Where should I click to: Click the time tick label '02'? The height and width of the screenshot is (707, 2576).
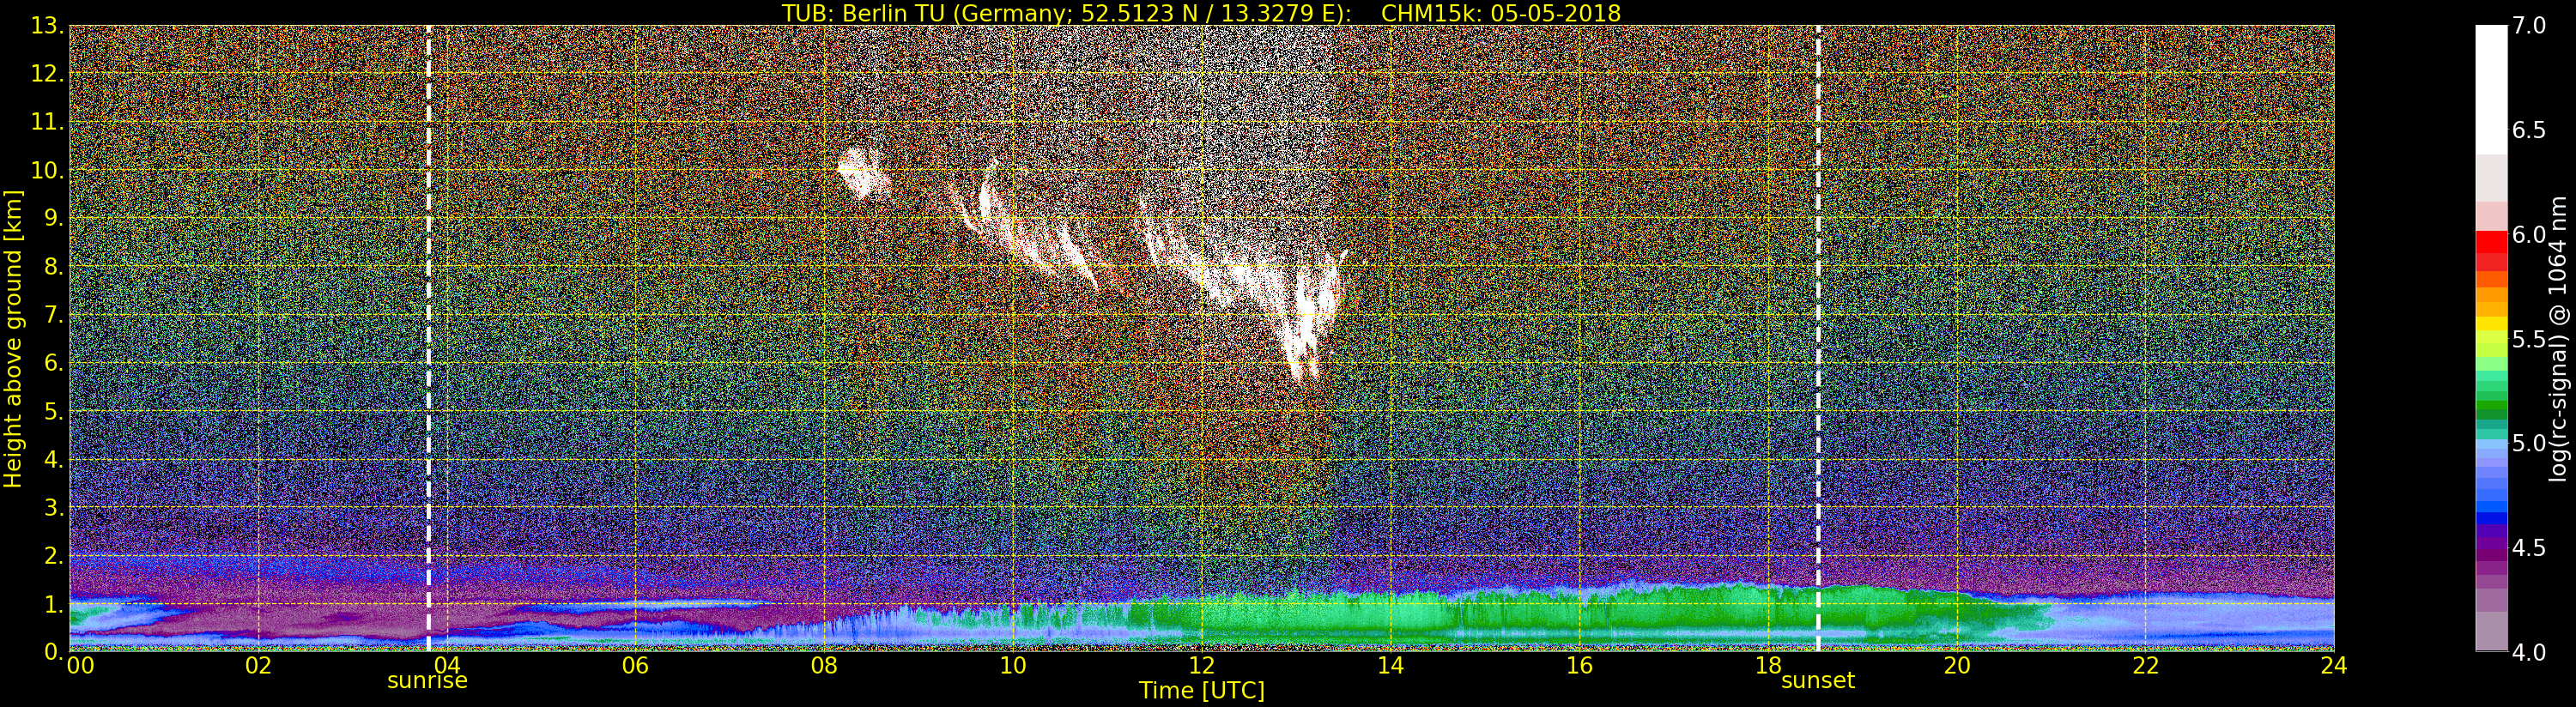pyautogui.click(x=258, y=665)
